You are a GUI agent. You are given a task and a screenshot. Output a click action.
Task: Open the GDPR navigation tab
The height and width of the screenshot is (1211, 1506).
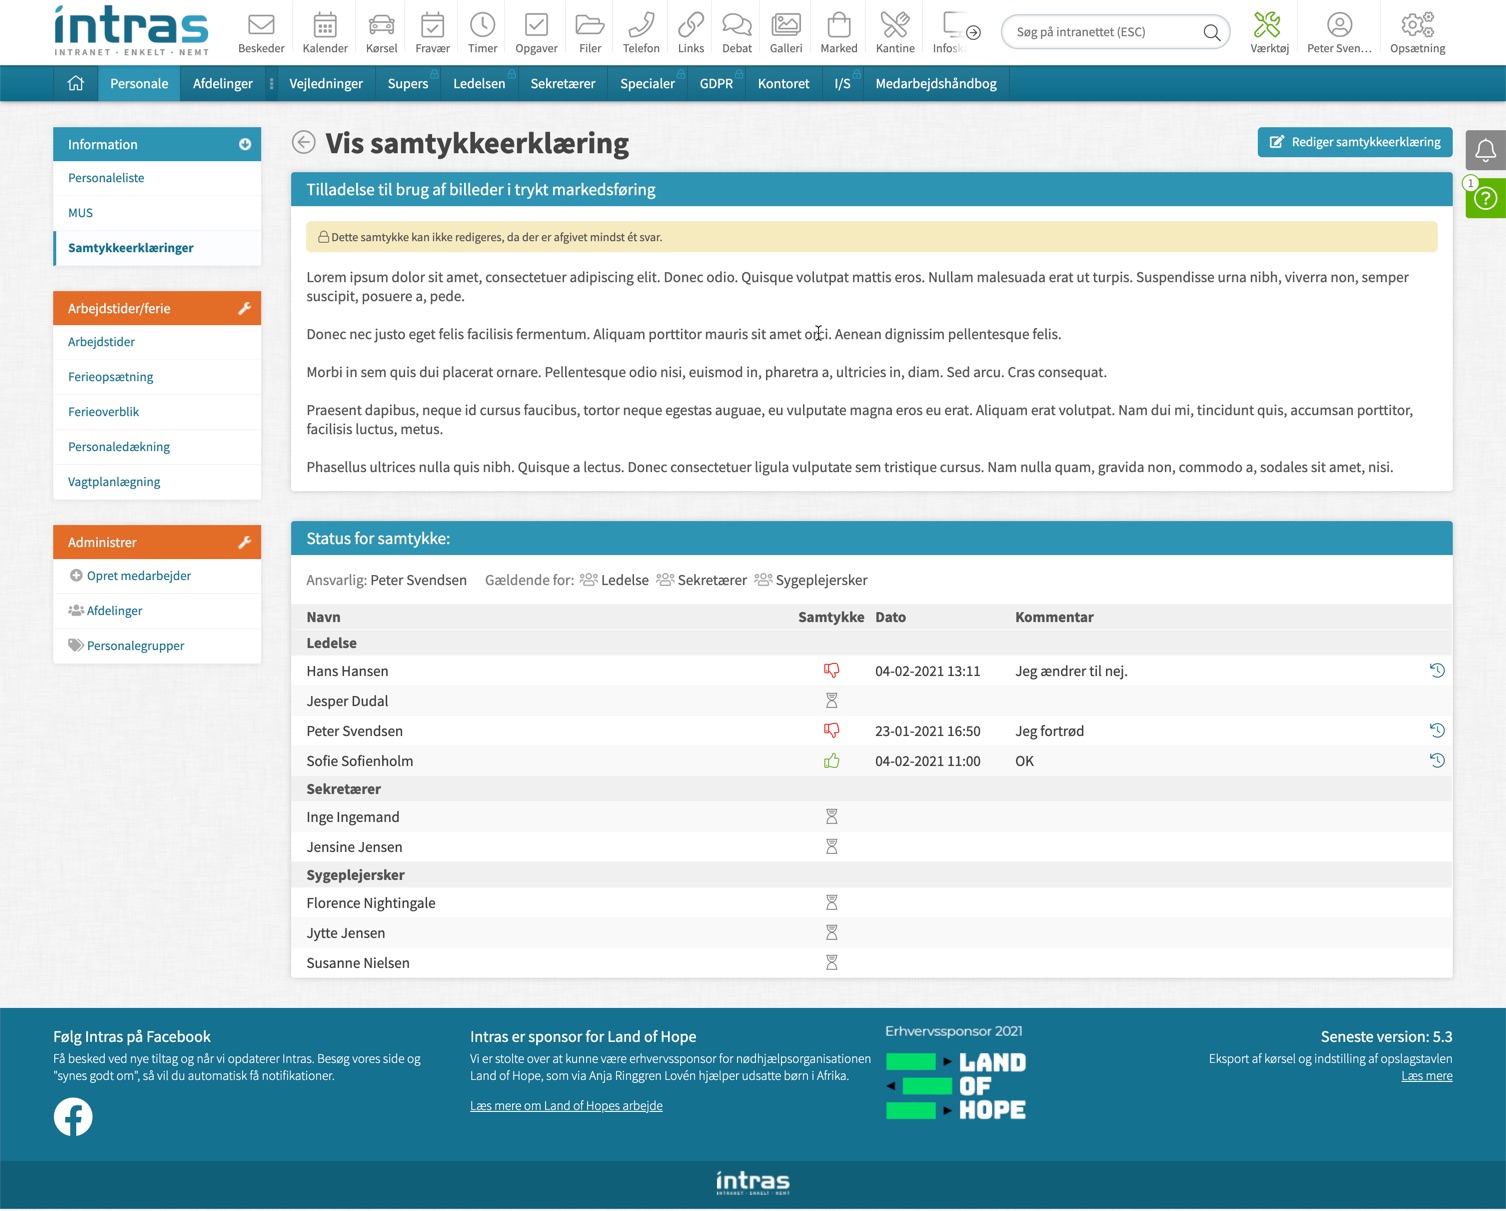716,84
